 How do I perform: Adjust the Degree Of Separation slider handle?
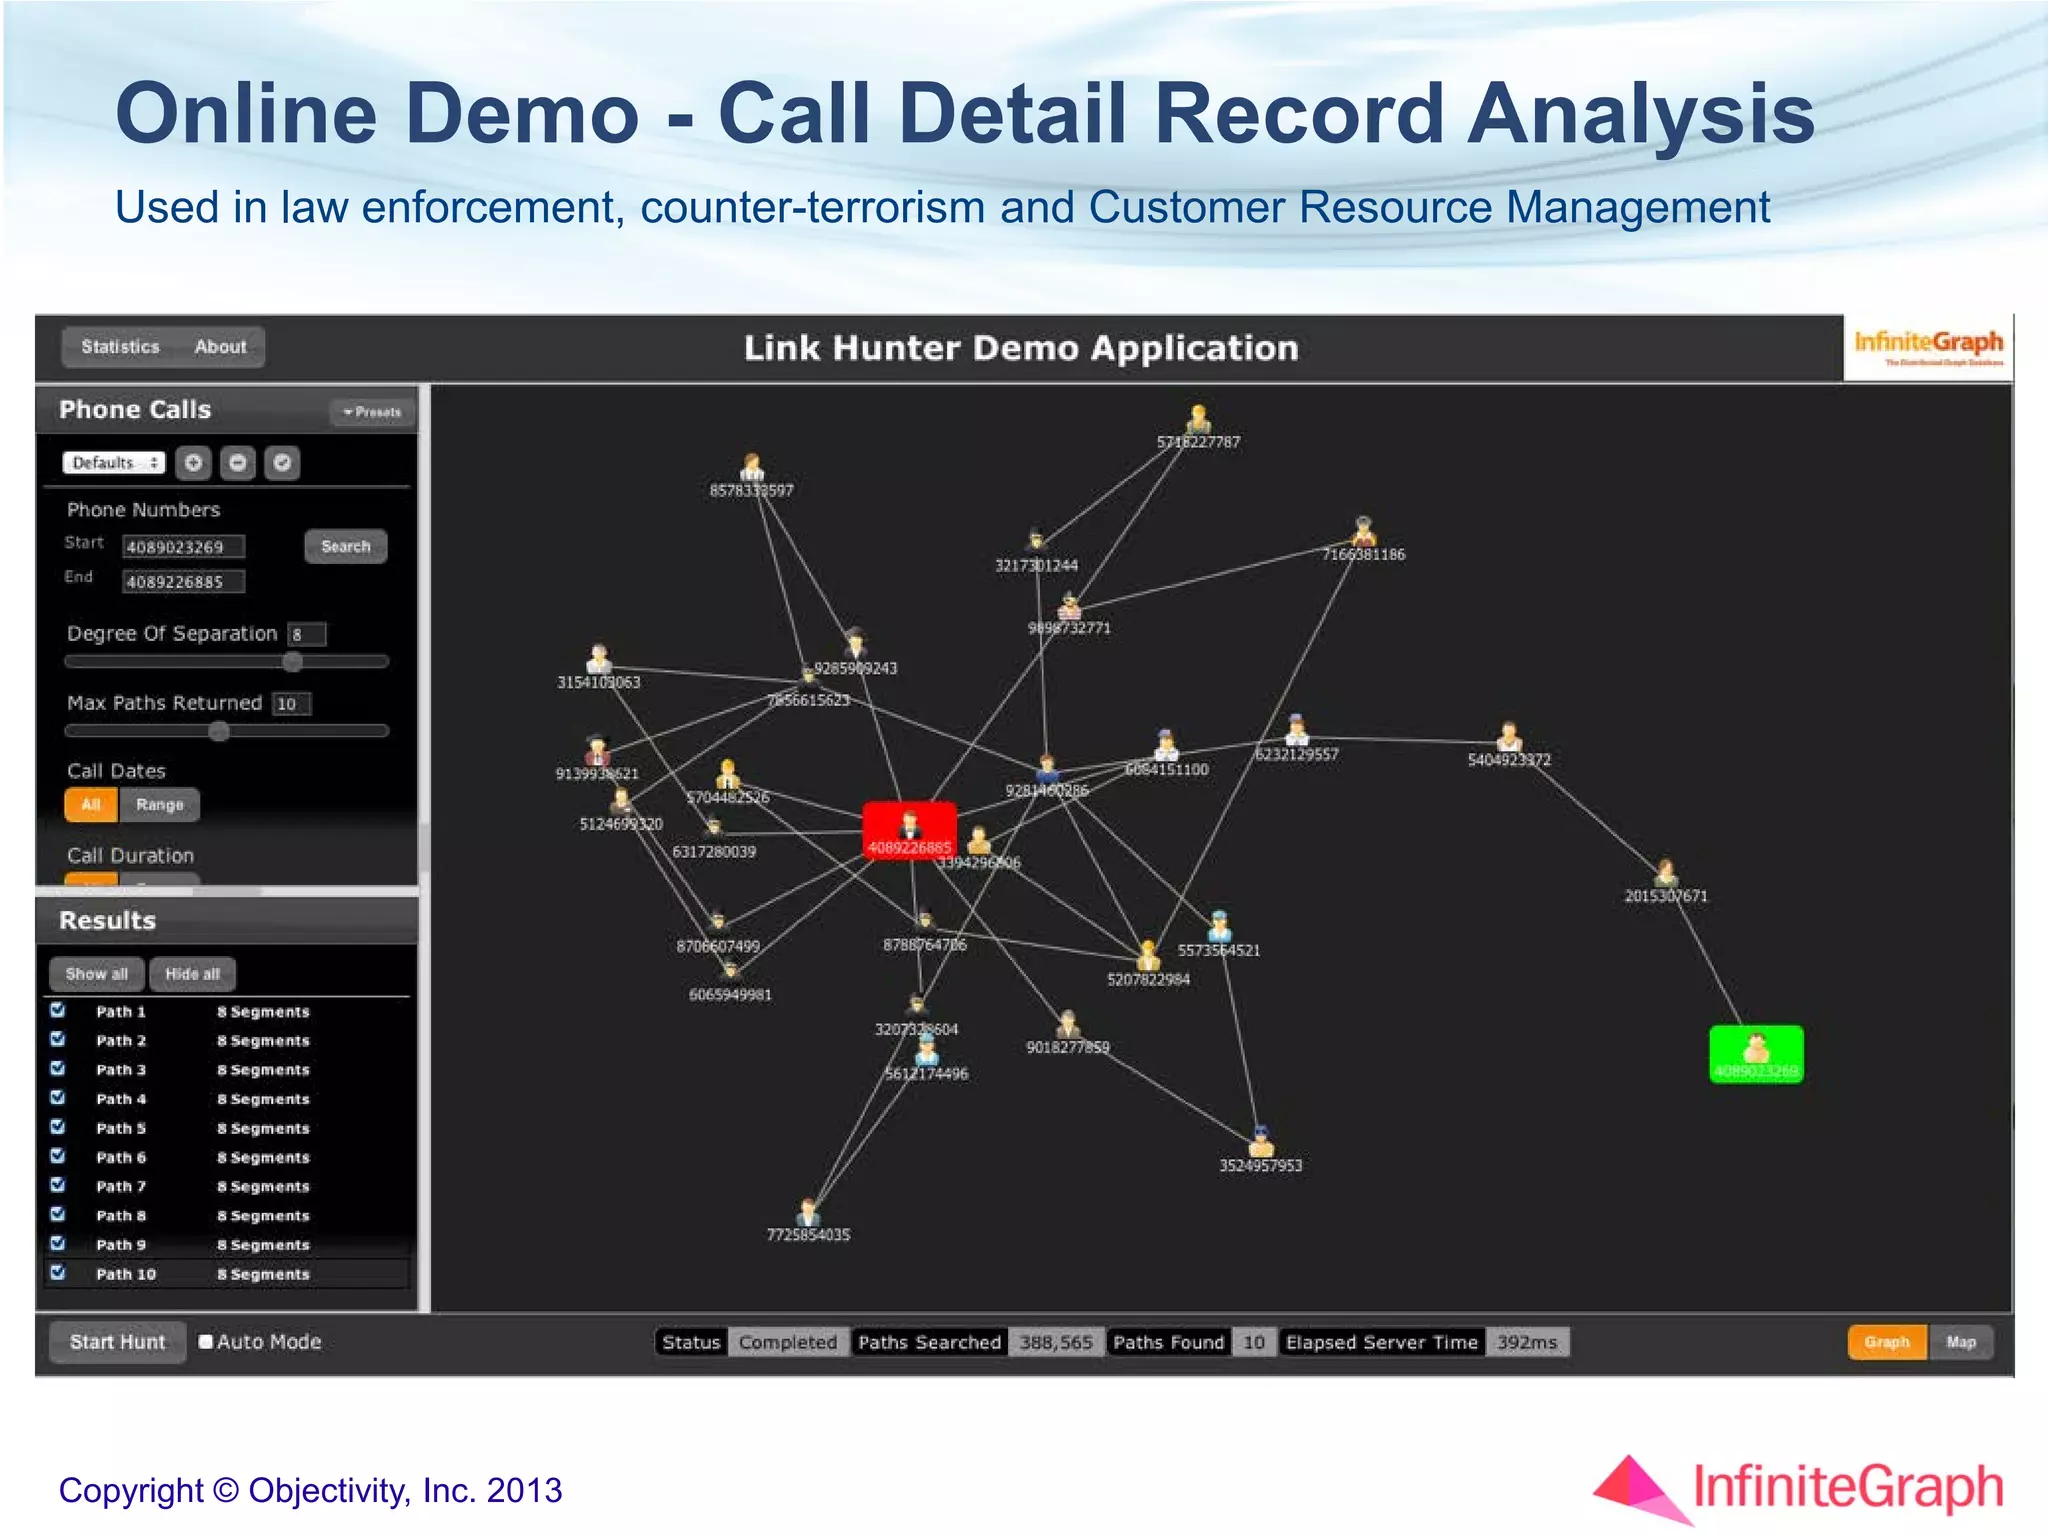click(x=293, y=661)
